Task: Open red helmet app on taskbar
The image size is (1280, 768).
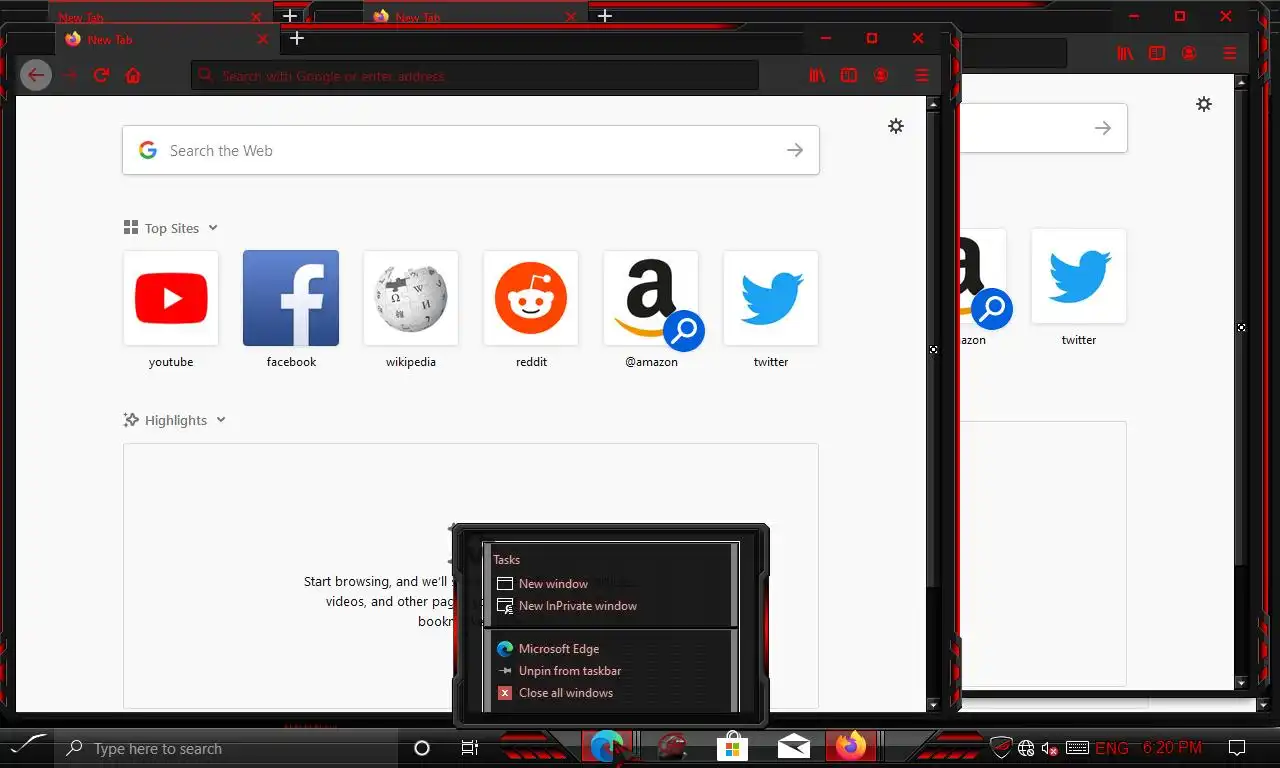Action: click(671, 747)
